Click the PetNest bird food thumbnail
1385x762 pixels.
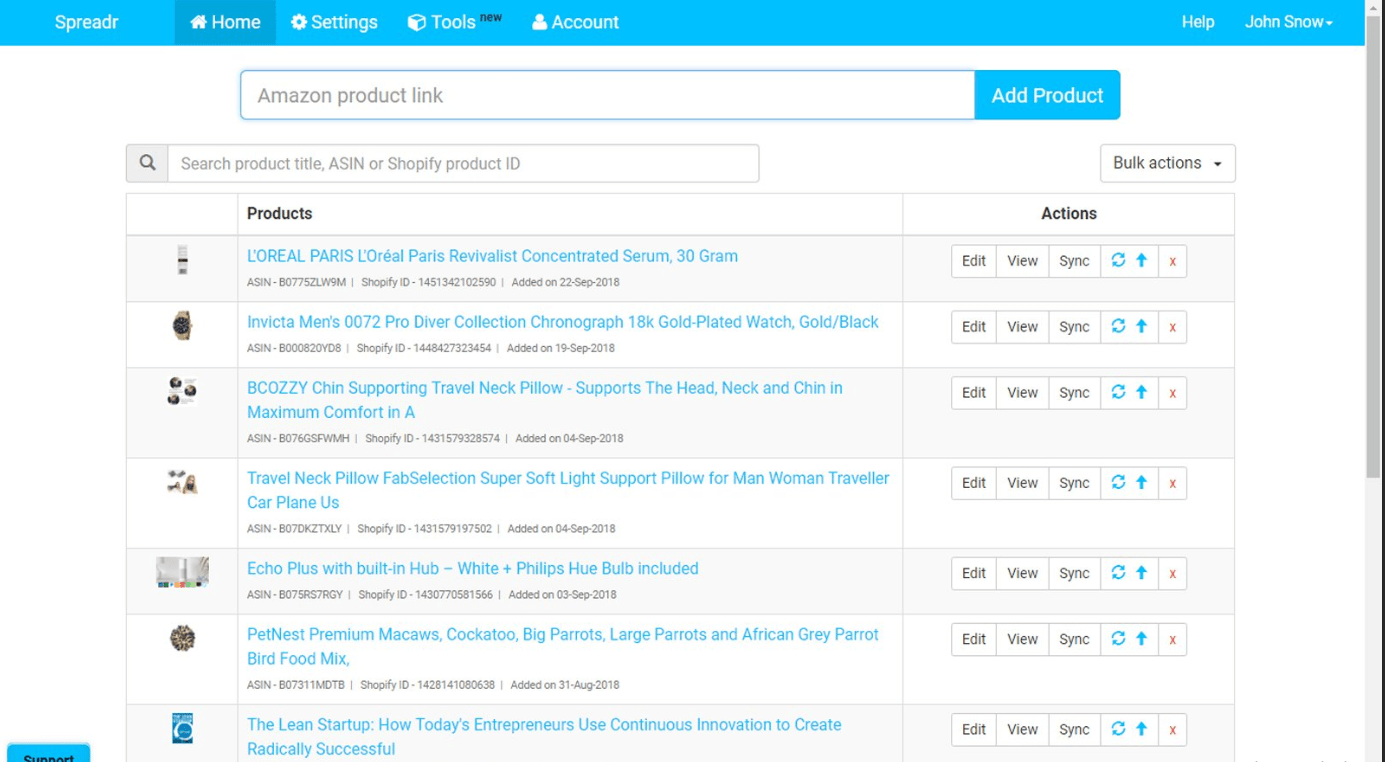coord(182,638)
